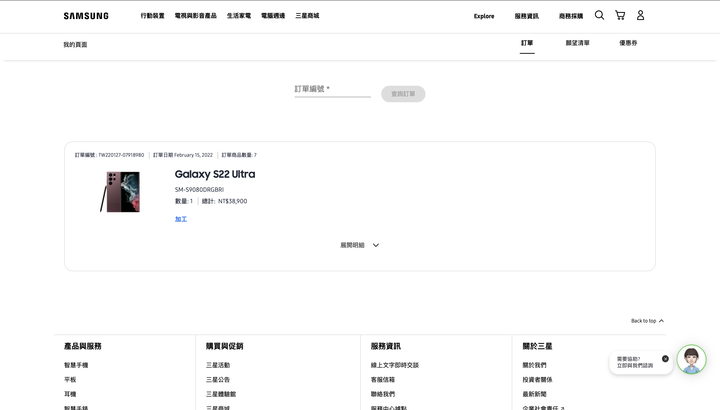Click the order date February 15, 2022
720x410 pixels.
[x=193, y=155]
